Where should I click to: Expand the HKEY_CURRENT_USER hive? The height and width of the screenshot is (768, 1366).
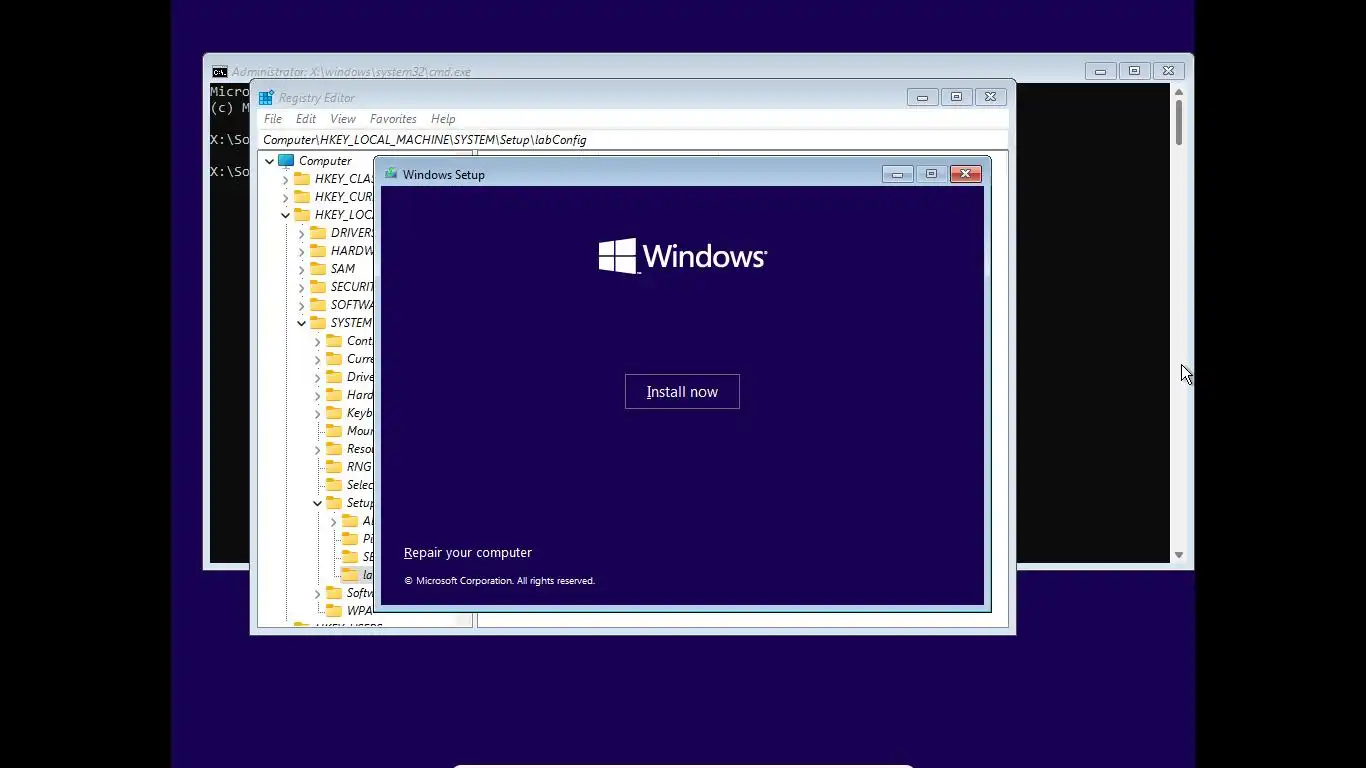tap(285, 197)
